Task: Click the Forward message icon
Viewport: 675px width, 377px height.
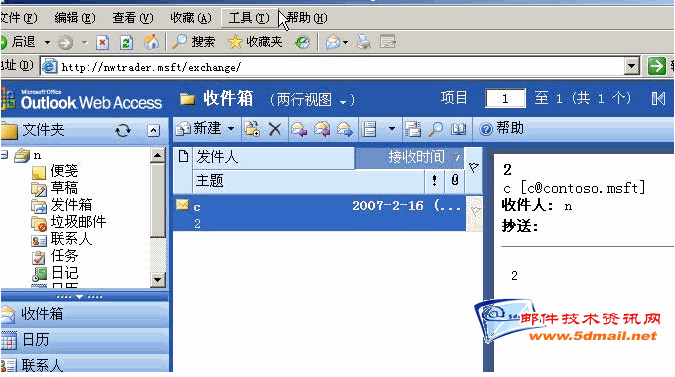Action: pyautogui.click(x=345, y=129)
